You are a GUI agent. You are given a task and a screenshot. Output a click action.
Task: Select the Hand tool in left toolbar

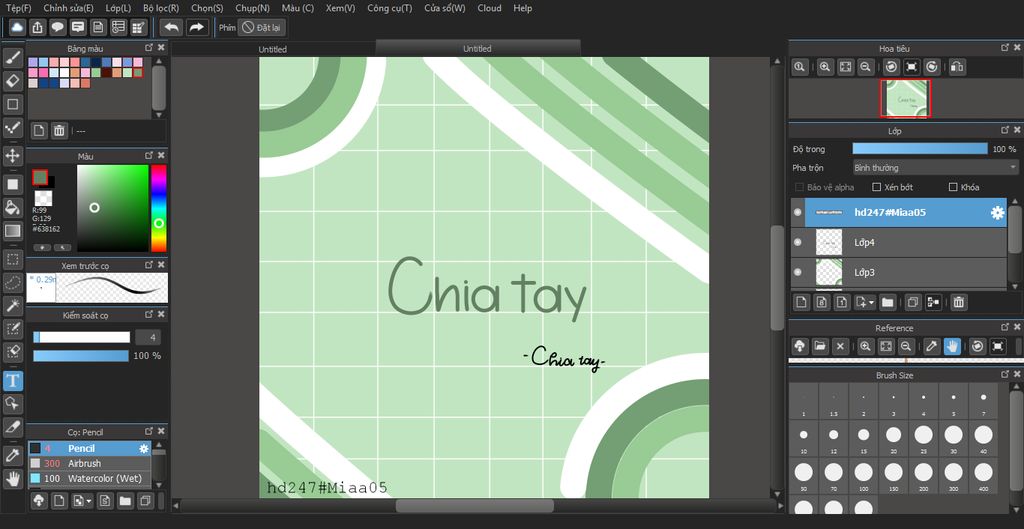[x=12, y=479]
